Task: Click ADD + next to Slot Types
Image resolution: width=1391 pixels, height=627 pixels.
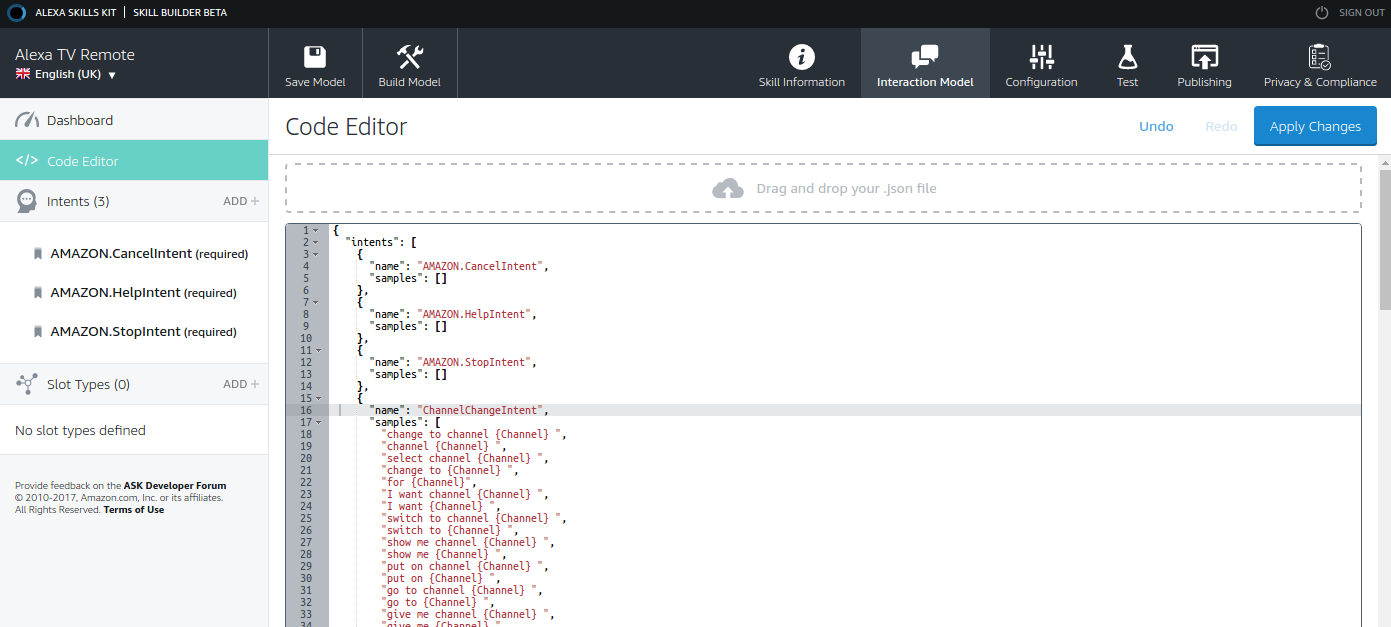Action: pyautogui.click(x=241, y=384)
